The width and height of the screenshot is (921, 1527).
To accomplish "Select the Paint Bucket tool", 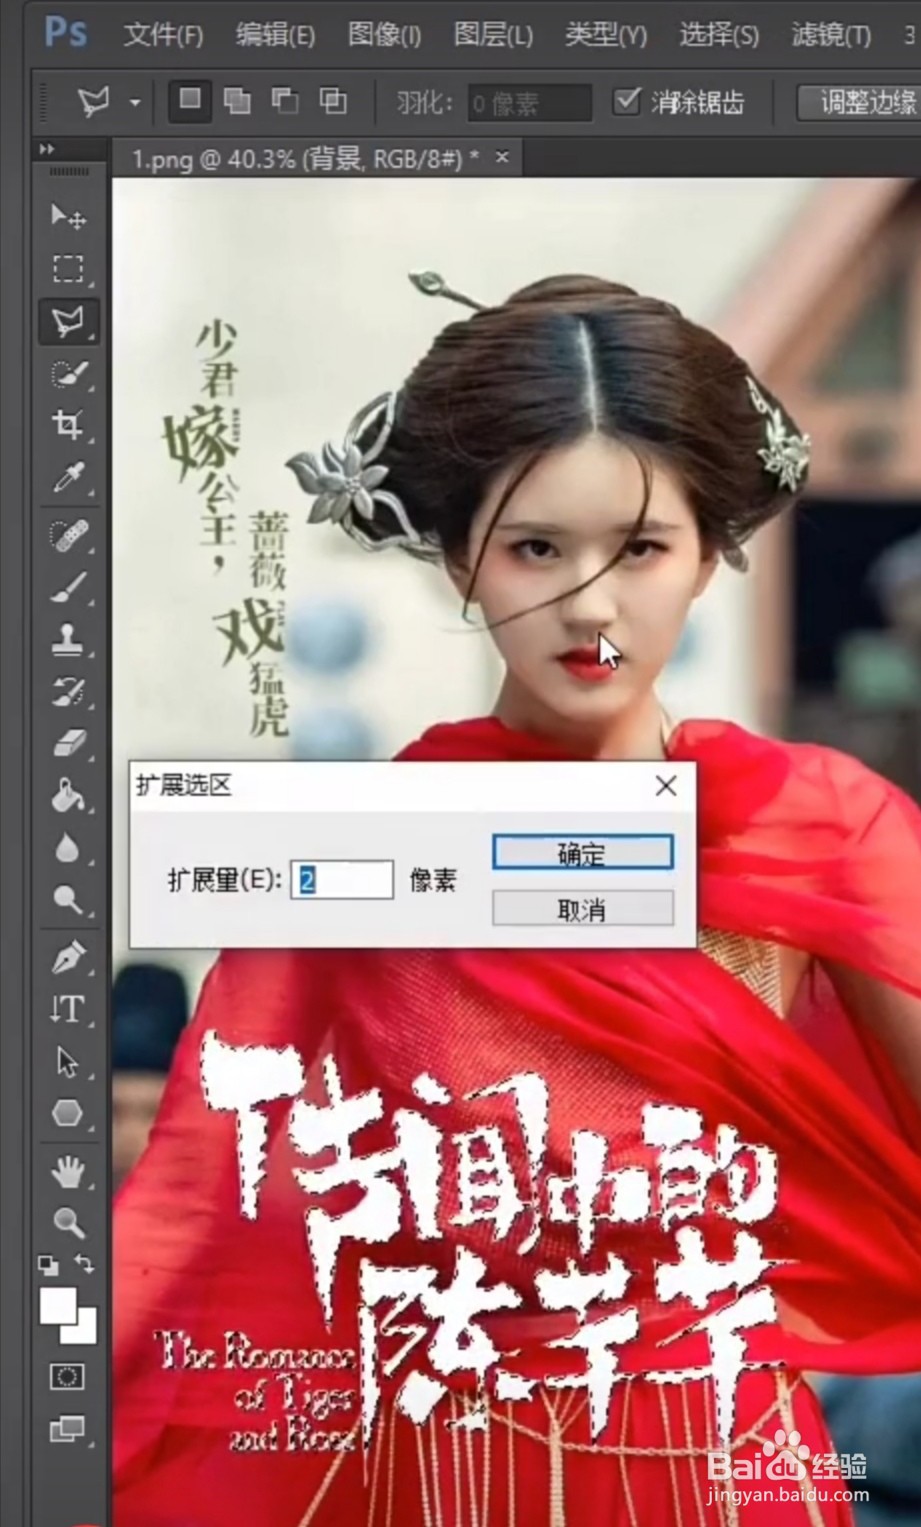I will coord(68,797).
